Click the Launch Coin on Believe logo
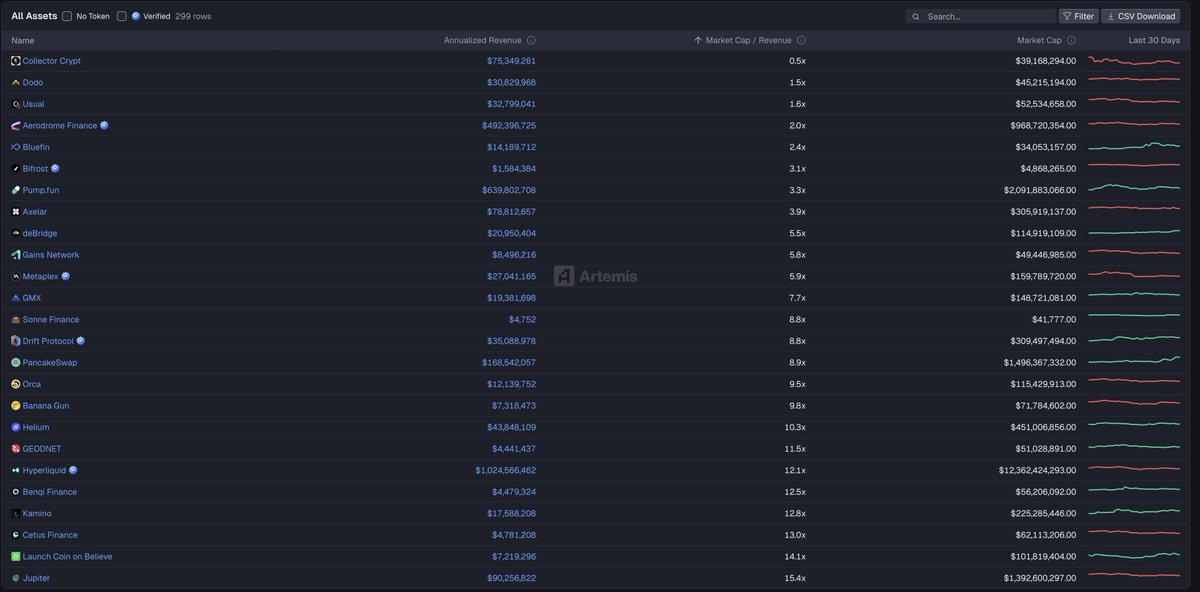The height and width of the screenshot is (592, 1200). 15,556
